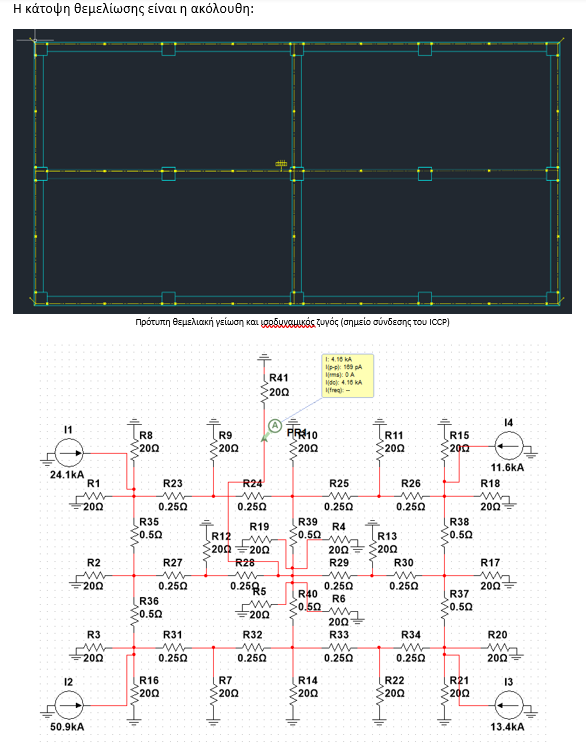586x749 pixels.
Task: Select the I1 24.1kA current source symbol
Action: point(69,452)
